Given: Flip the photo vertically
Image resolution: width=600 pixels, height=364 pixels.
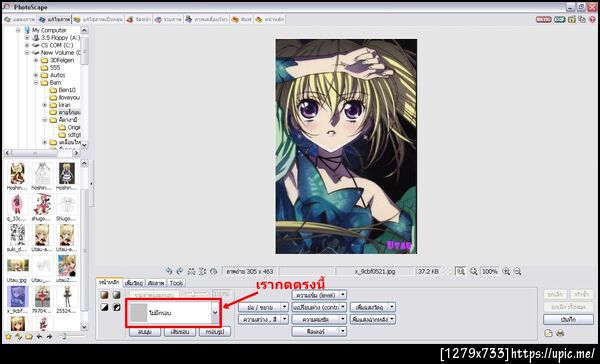Looking at the screenshot, I should 202,271.
